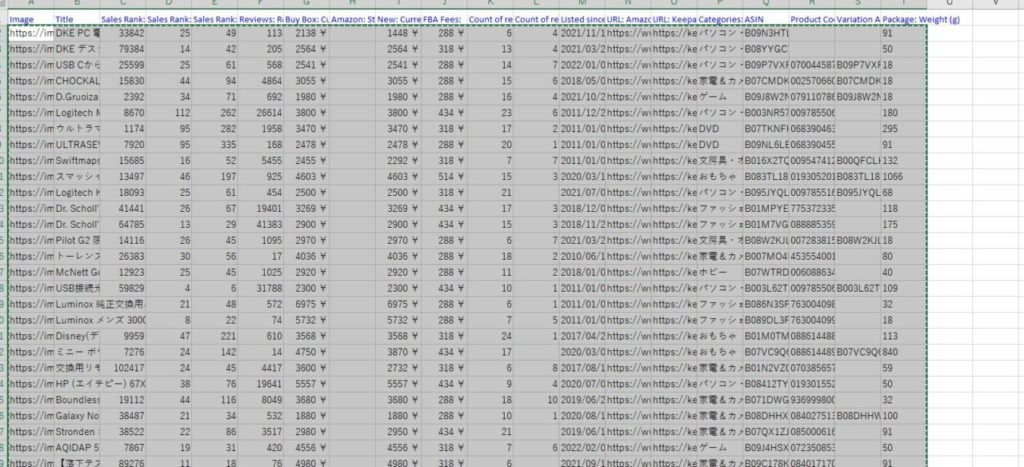Screen dimensions: 1024x467
Task: Select the title cell "CHOCKAL"
Action: click(76, 81)
